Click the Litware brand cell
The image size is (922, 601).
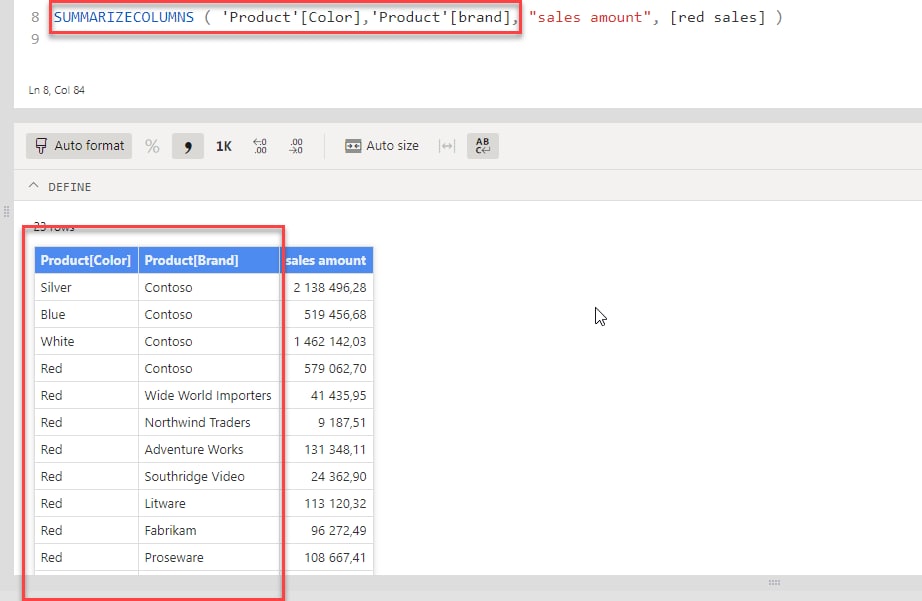click(x=209, y=504)
